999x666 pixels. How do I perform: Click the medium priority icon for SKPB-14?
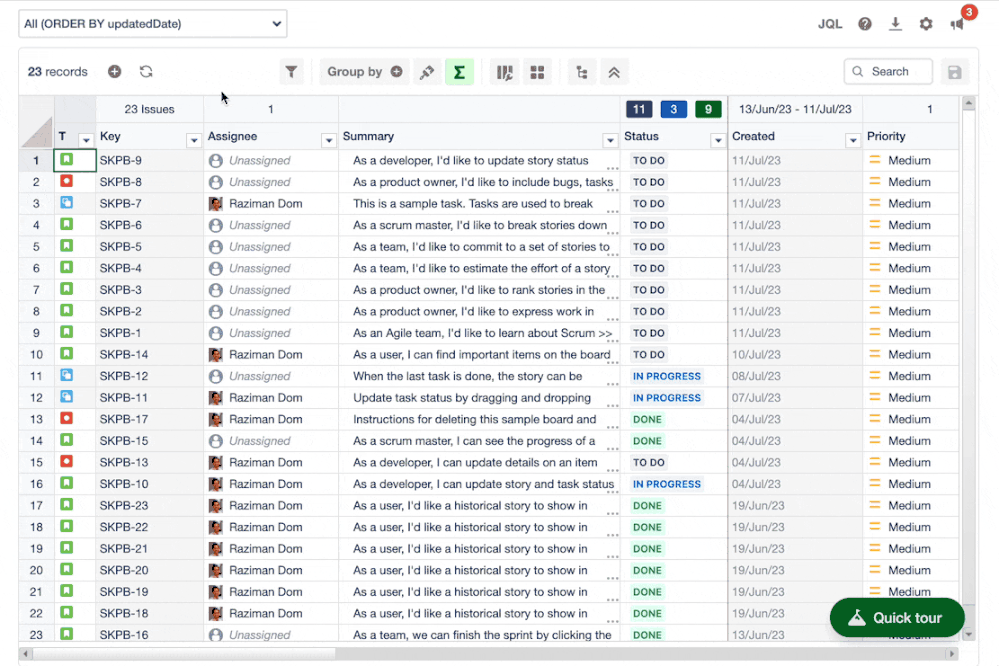[x=875, y=354]
